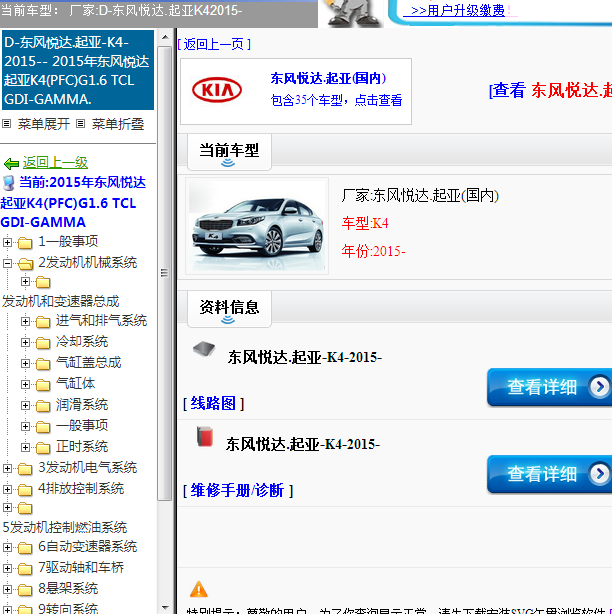This screenshot has width=612, height=614.
Task: Expand the 1一般事项 tree node
Action: pyautogui.click(x=7, y=242)
